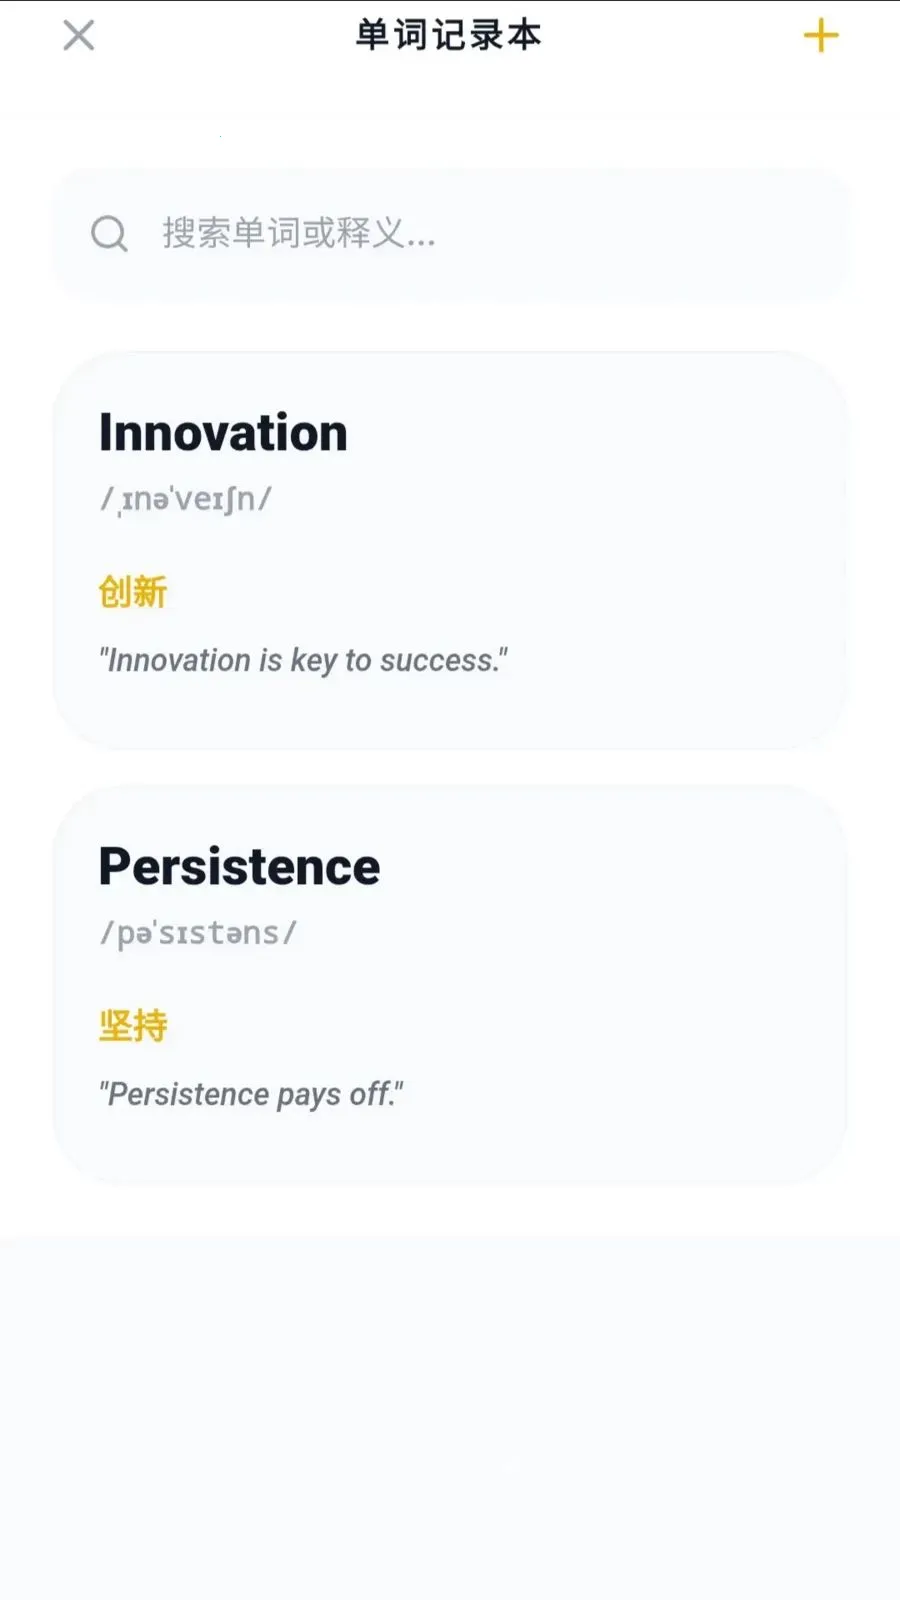
Task: Click the Innovation phonetic transcription /ˌɪnəˈveɪʃn/
Action: pos(185,498)
